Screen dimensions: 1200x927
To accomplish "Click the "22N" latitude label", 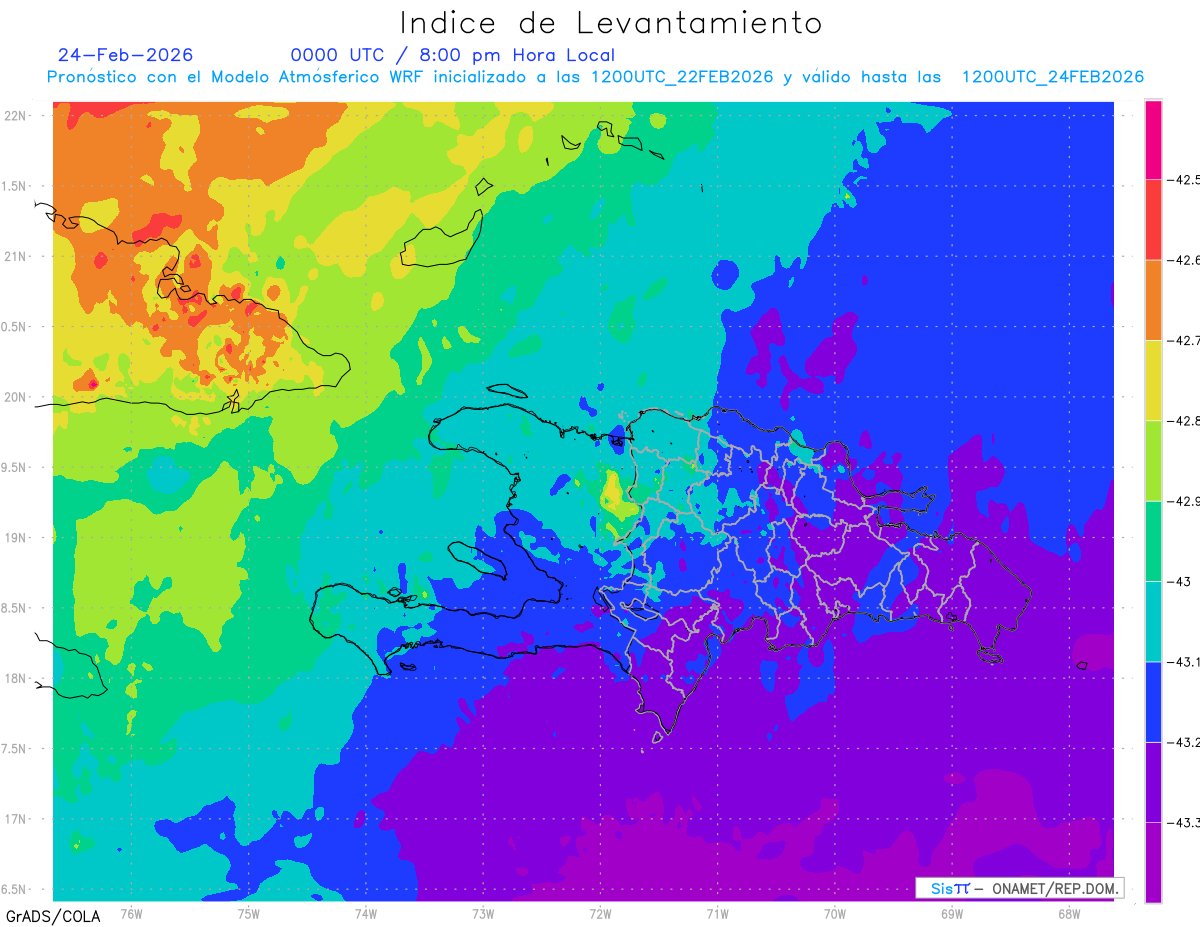I will coord(16,115).
